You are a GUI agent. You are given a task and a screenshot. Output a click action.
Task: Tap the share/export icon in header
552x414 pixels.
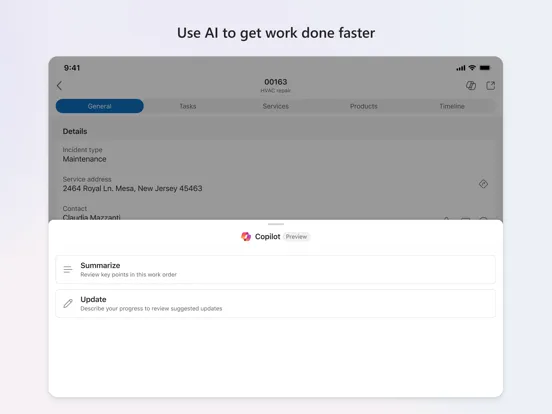point(490,86)
